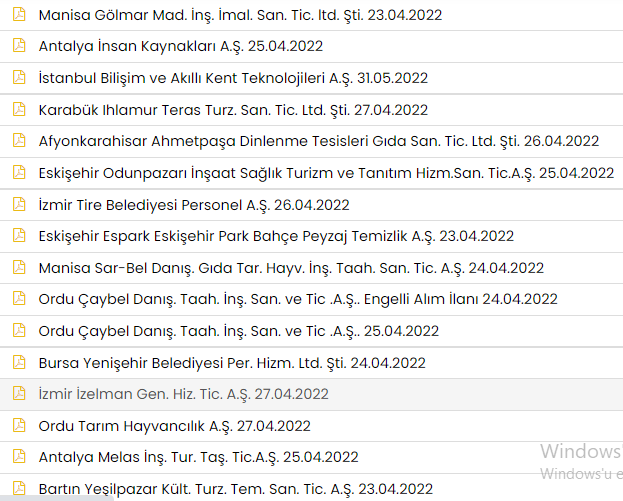Open Manisa Gölmar Mad. İnş. announcement link
Image resolution: width=623 pixels, height=501 pixels.
tap(240, 15)
